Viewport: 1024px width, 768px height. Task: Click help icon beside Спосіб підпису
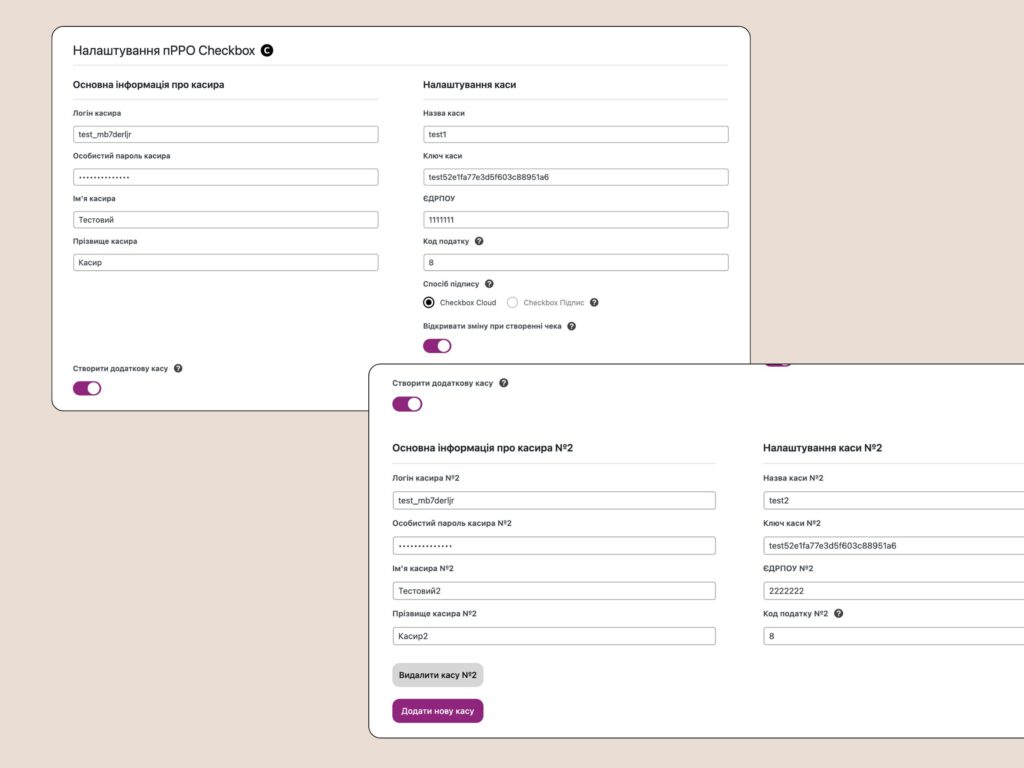(489, 284)
